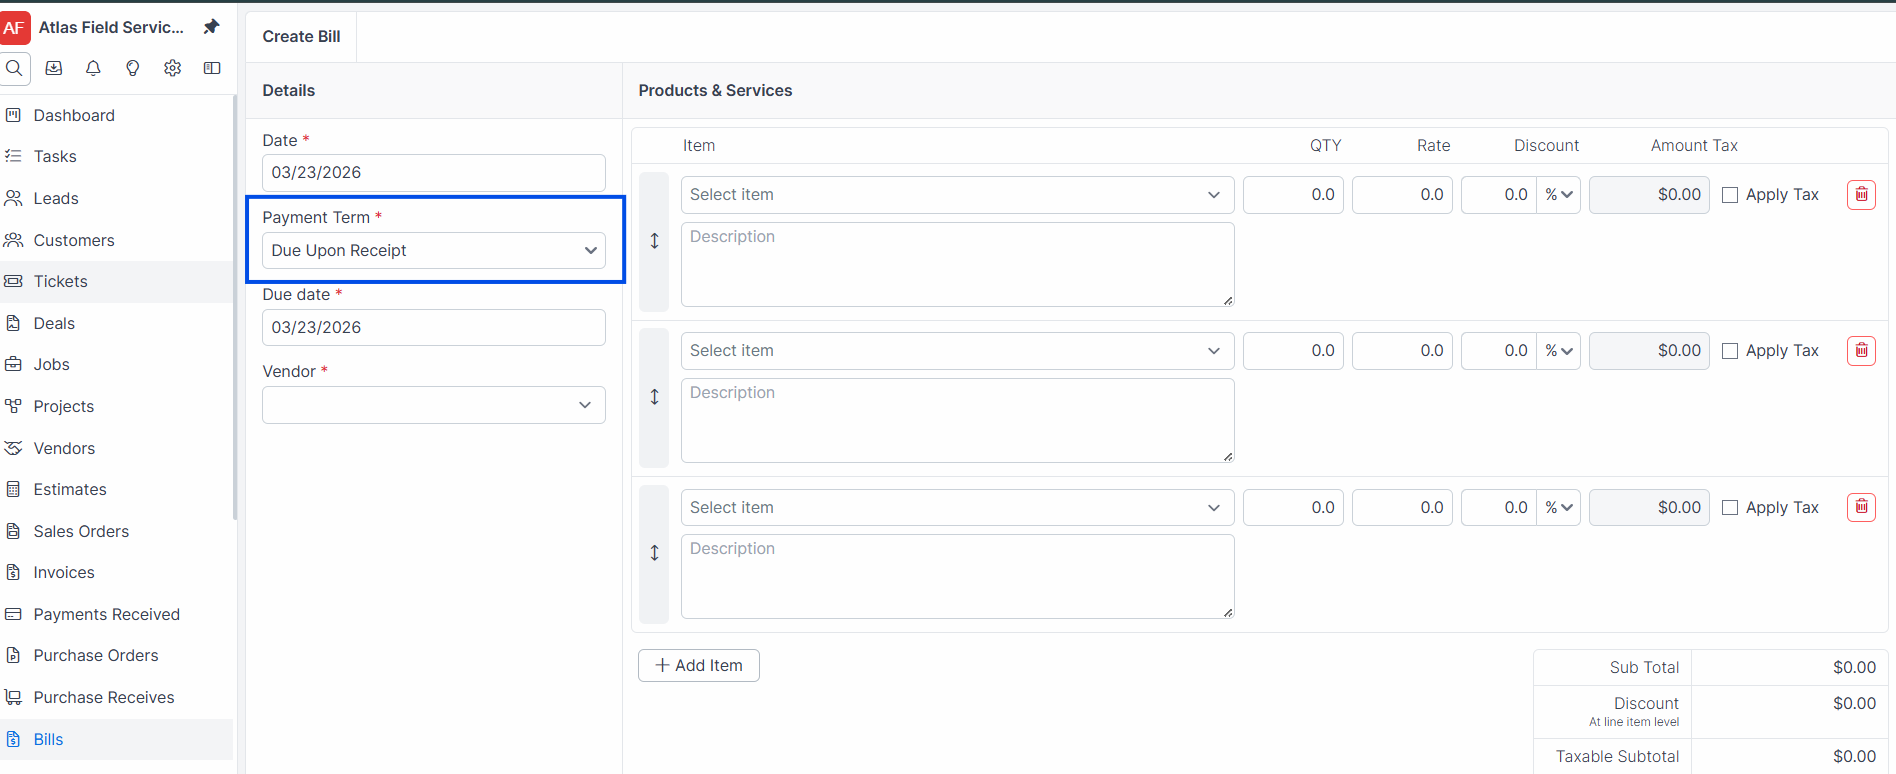Enable Apply Tax on the second line item
Image resolution: width=1896 pixels, height=774 pixels.
coord(1730,351)
